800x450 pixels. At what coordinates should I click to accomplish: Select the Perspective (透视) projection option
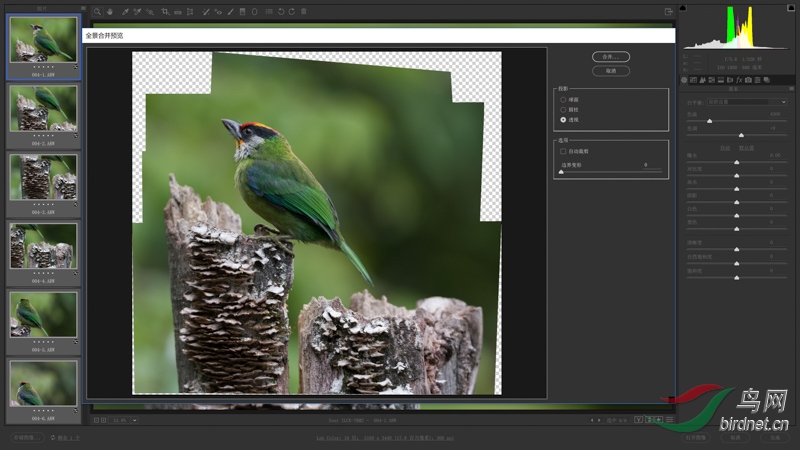(564, 119)
